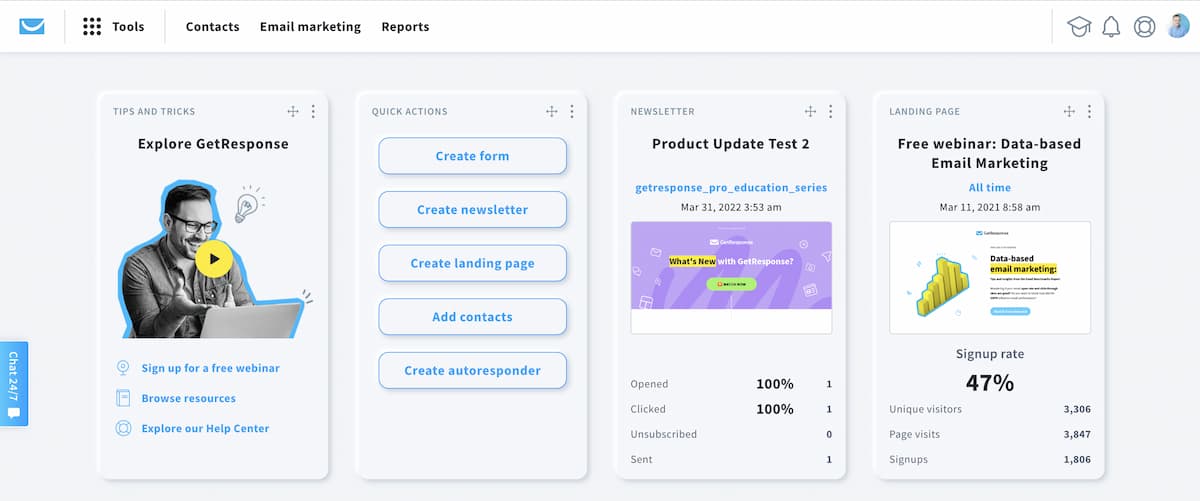Open three-dot menu on Landing Page card

tap(1089, 112)
